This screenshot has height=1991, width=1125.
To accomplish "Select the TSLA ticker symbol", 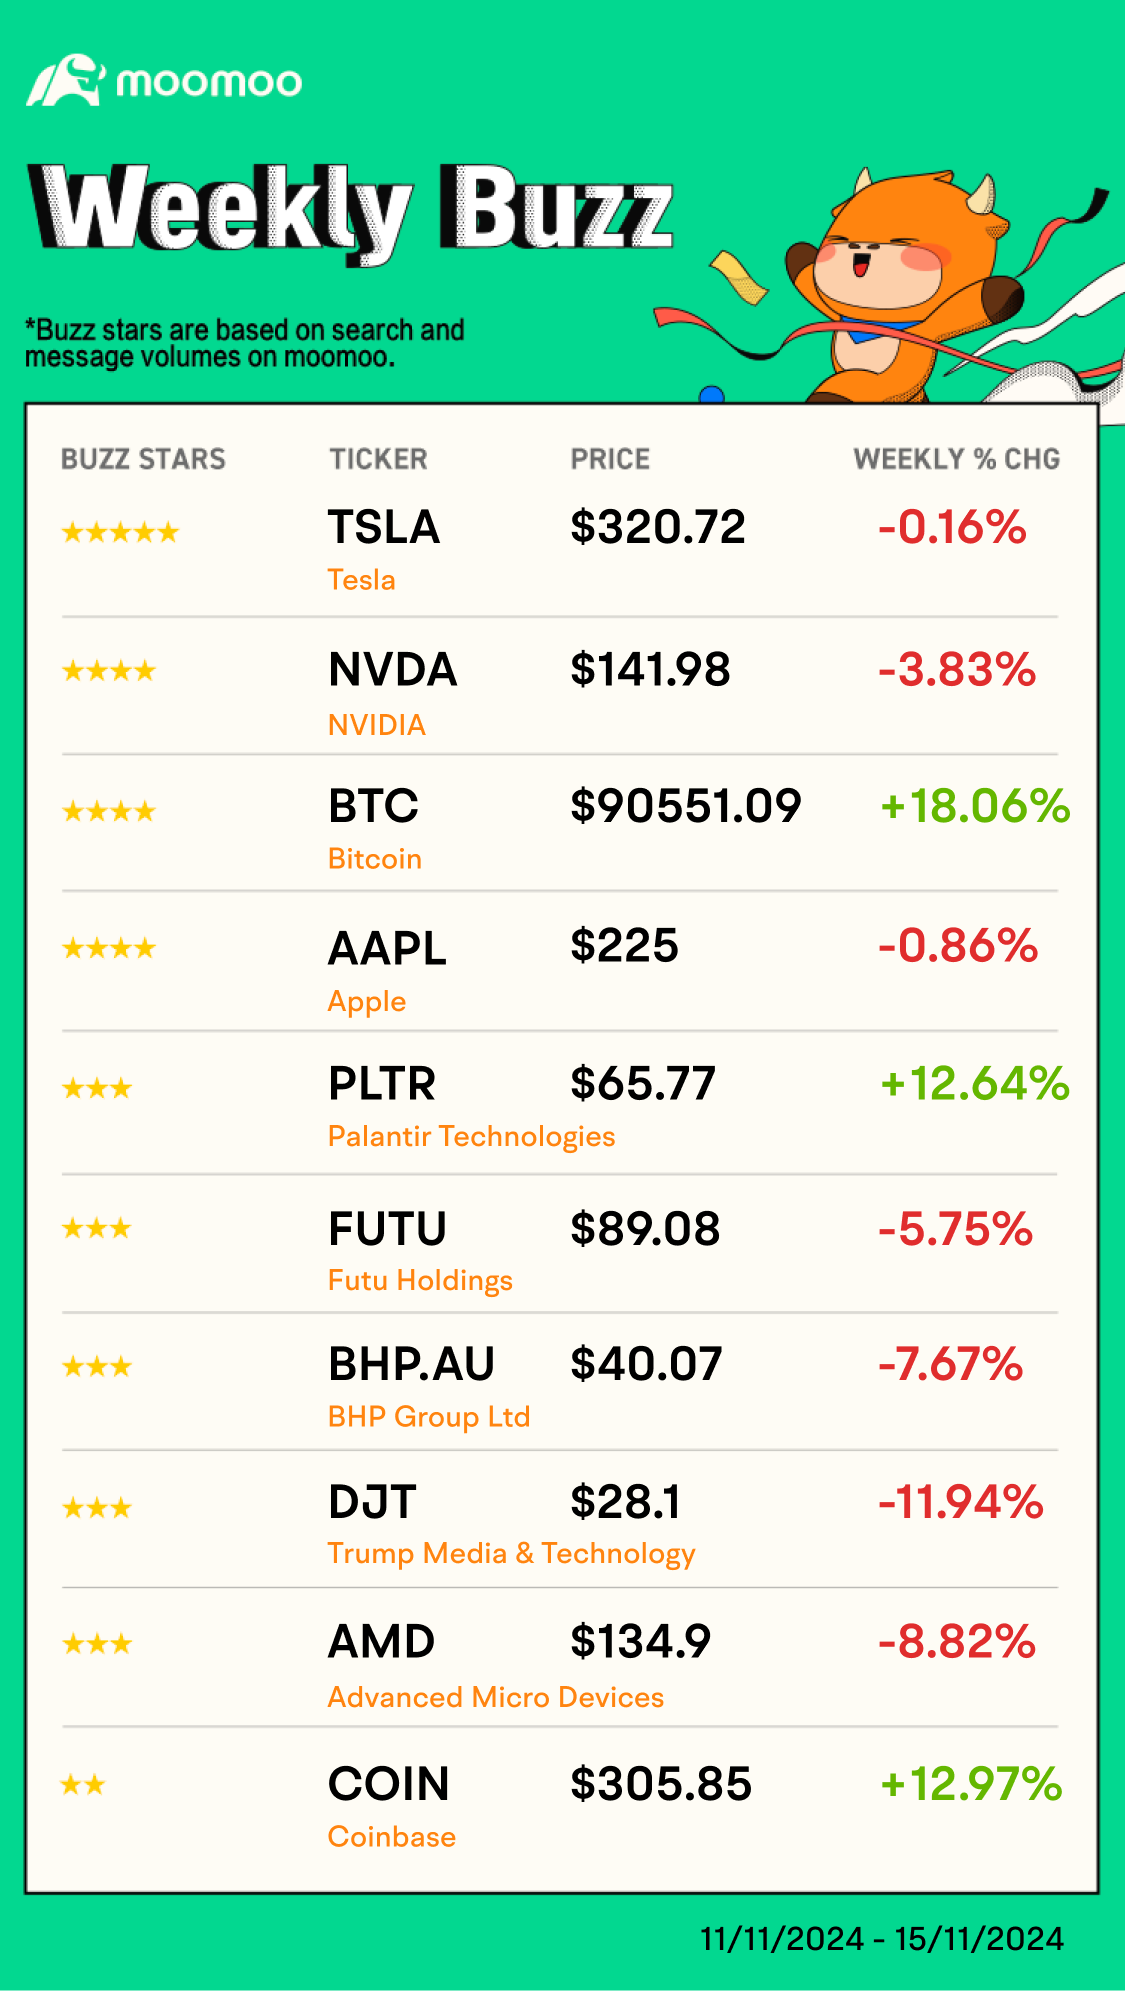I will pos(384,527).
